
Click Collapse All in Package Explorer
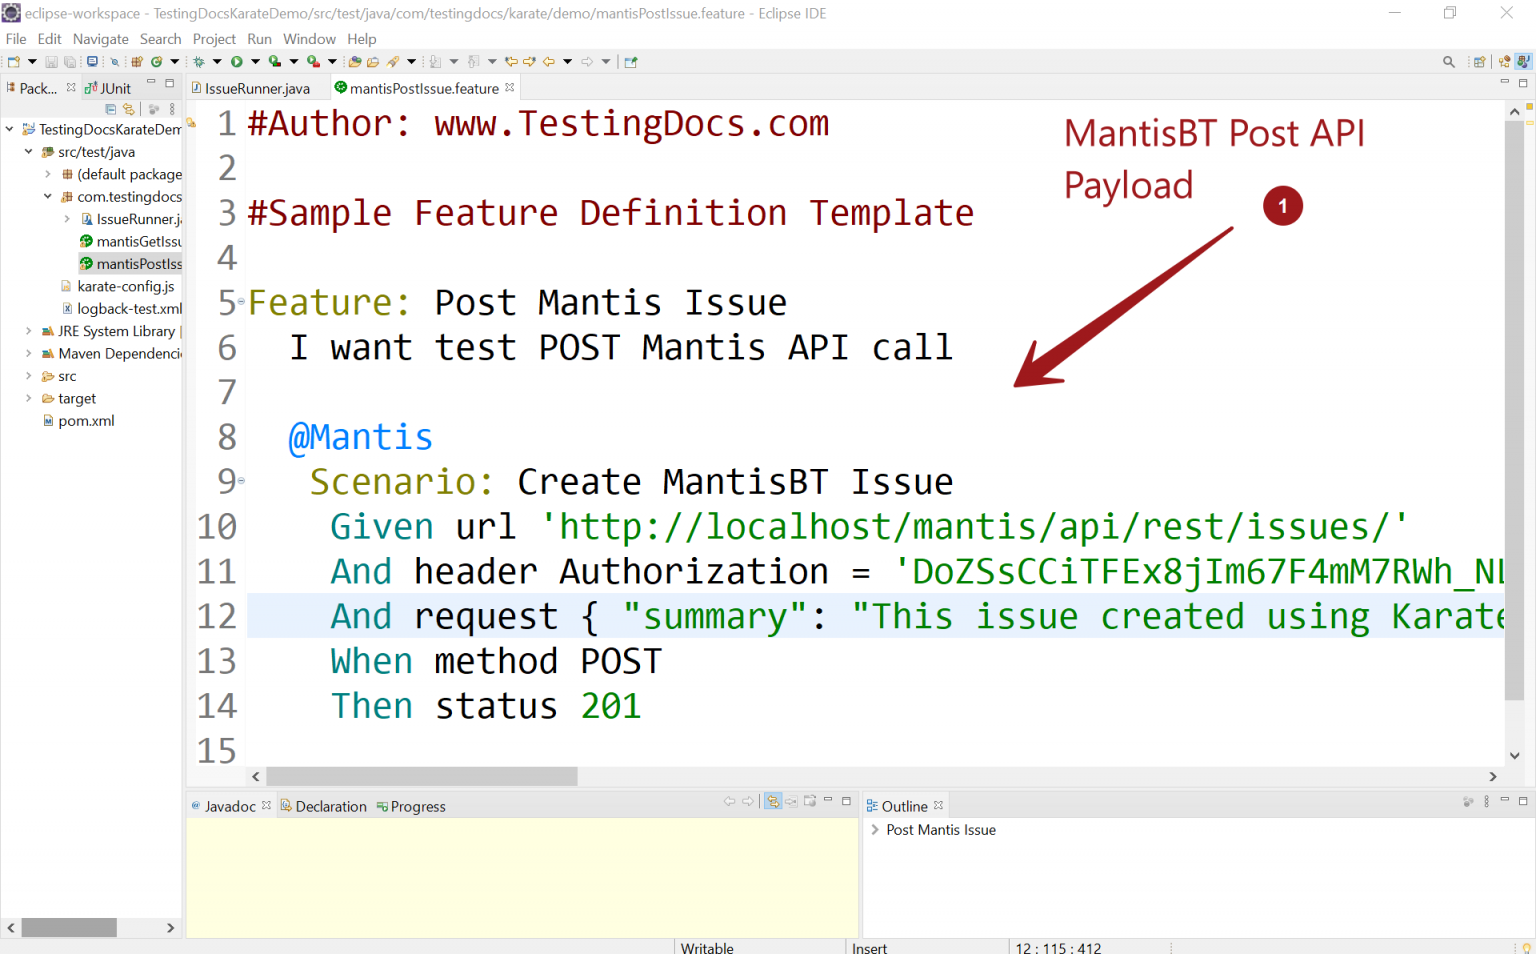tap(110, 109)
